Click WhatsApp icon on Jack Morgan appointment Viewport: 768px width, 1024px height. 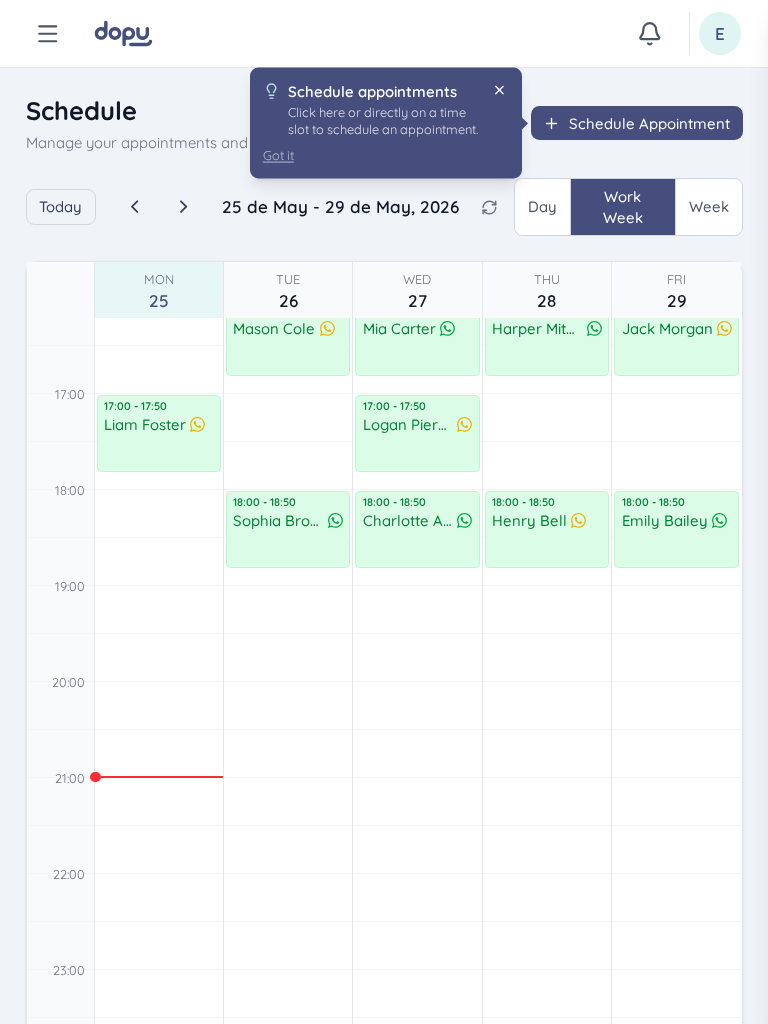[x=724, y=328]
